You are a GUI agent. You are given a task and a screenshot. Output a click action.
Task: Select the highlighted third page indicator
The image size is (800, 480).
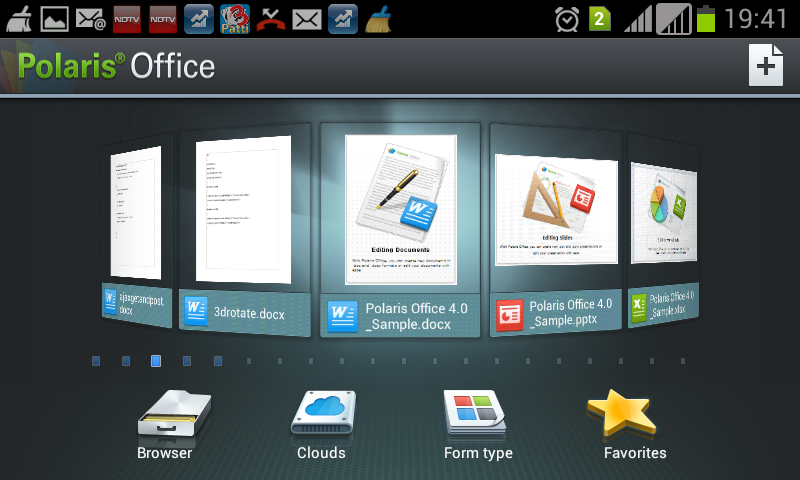[156, 361]
